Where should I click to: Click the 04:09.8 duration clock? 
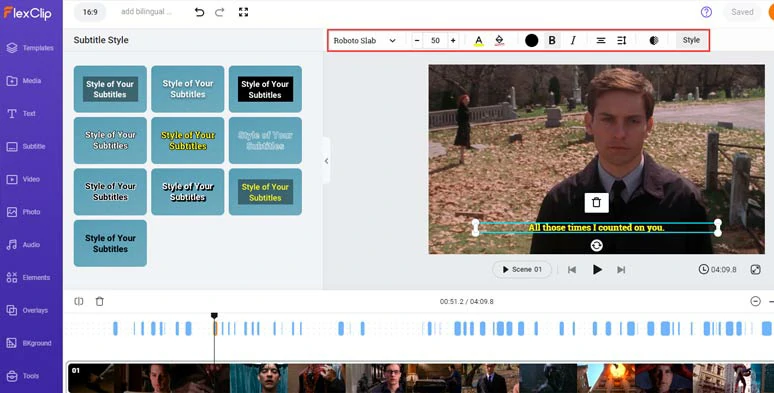(x=717, y=270)
